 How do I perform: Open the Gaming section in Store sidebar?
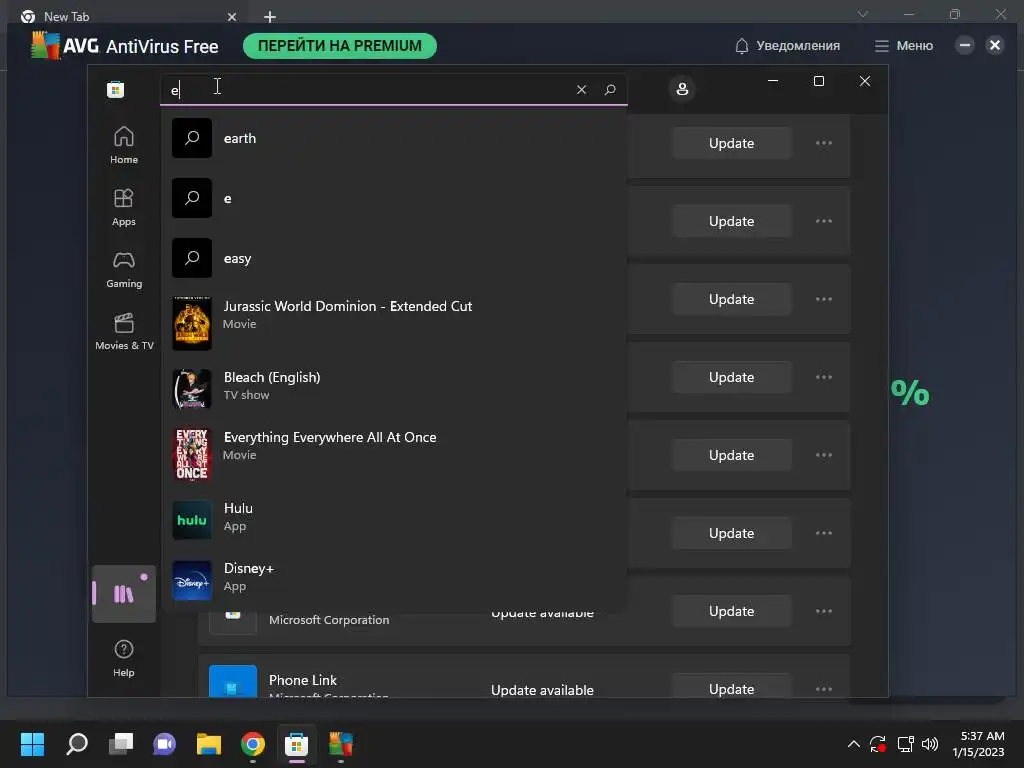click(123, 269)
